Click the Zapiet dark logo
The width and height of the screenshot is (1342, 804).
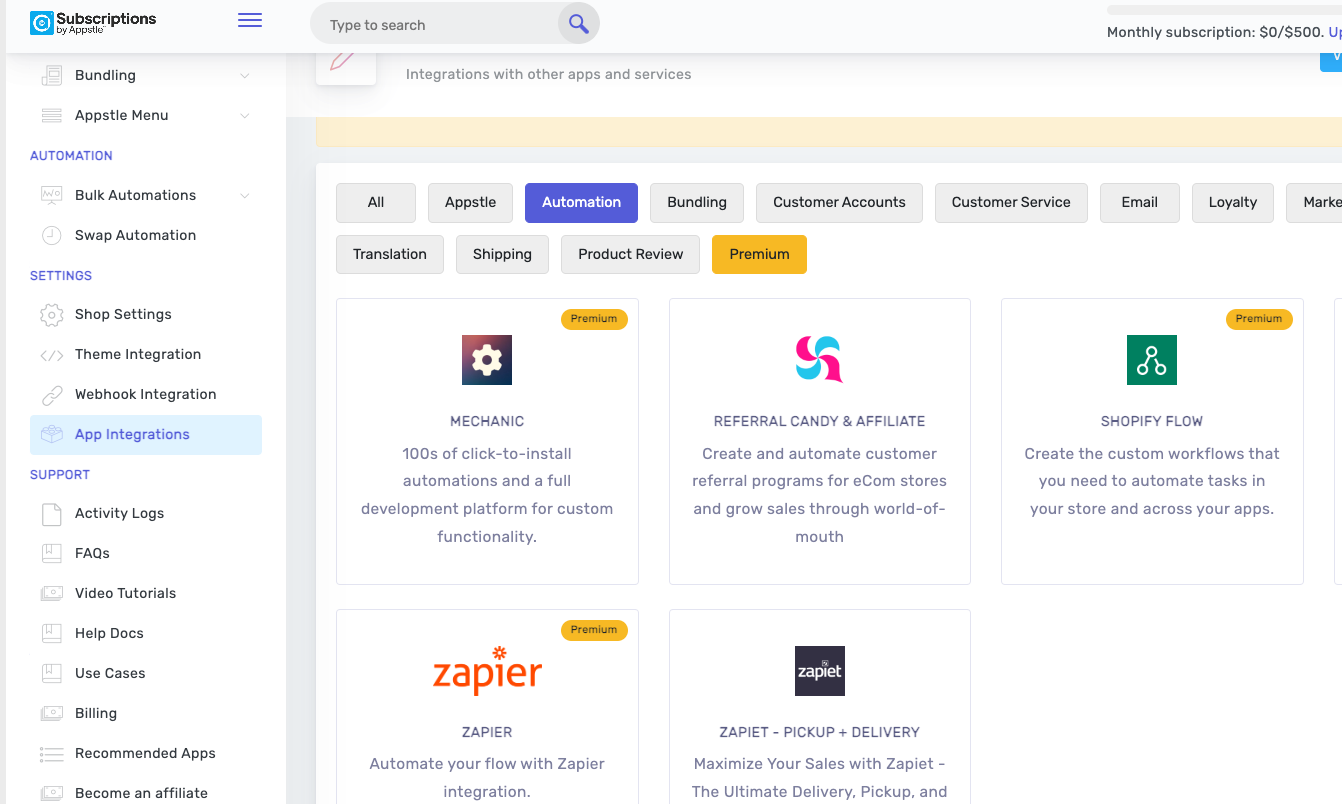coord(819,671)
